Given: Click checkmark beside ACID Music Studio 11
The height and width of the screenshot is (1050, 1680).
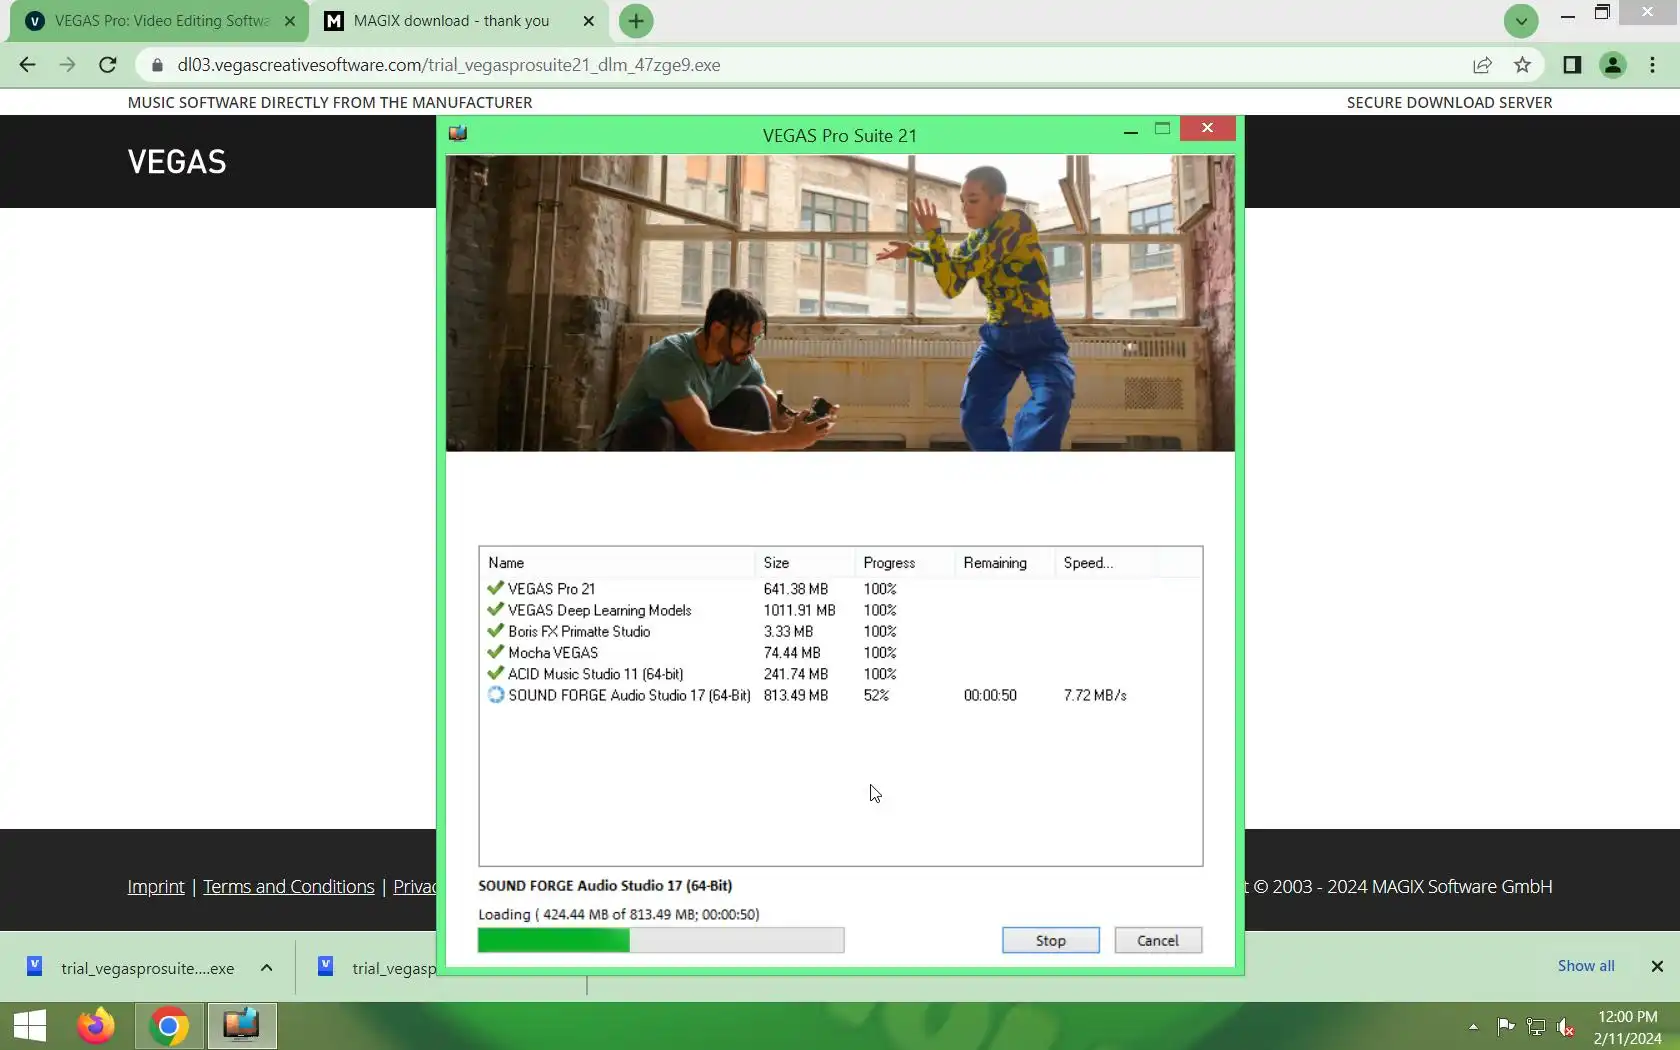Looking at the screenshot, I should pyautogui.click(x=495, y=673).
